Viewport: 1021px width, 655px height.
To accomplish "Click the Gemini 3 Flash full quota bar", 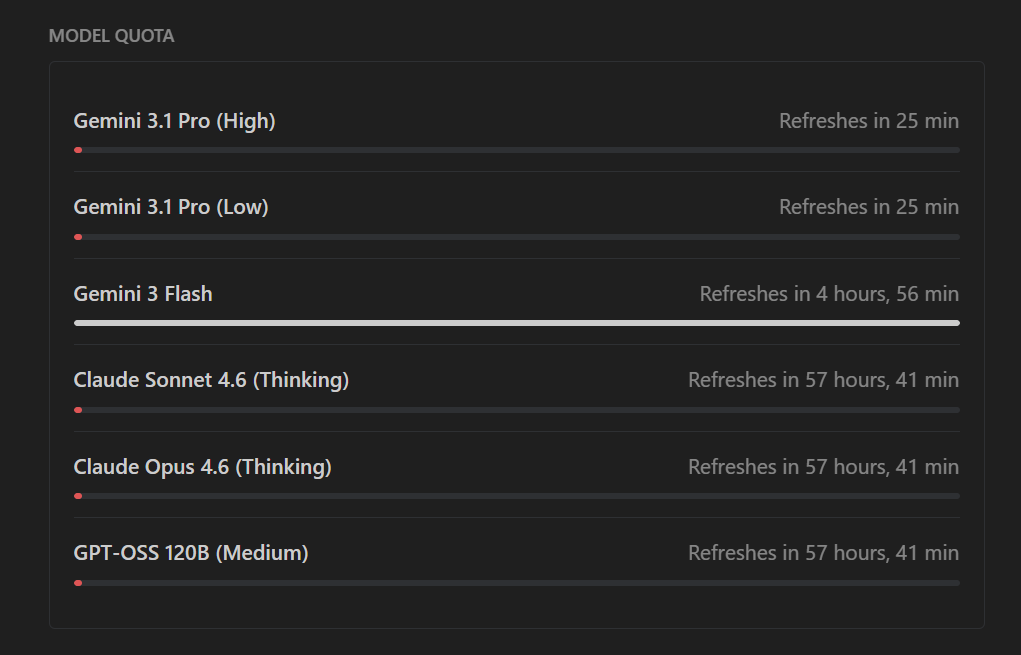I will pyautogui.click(x=516, y=323).
